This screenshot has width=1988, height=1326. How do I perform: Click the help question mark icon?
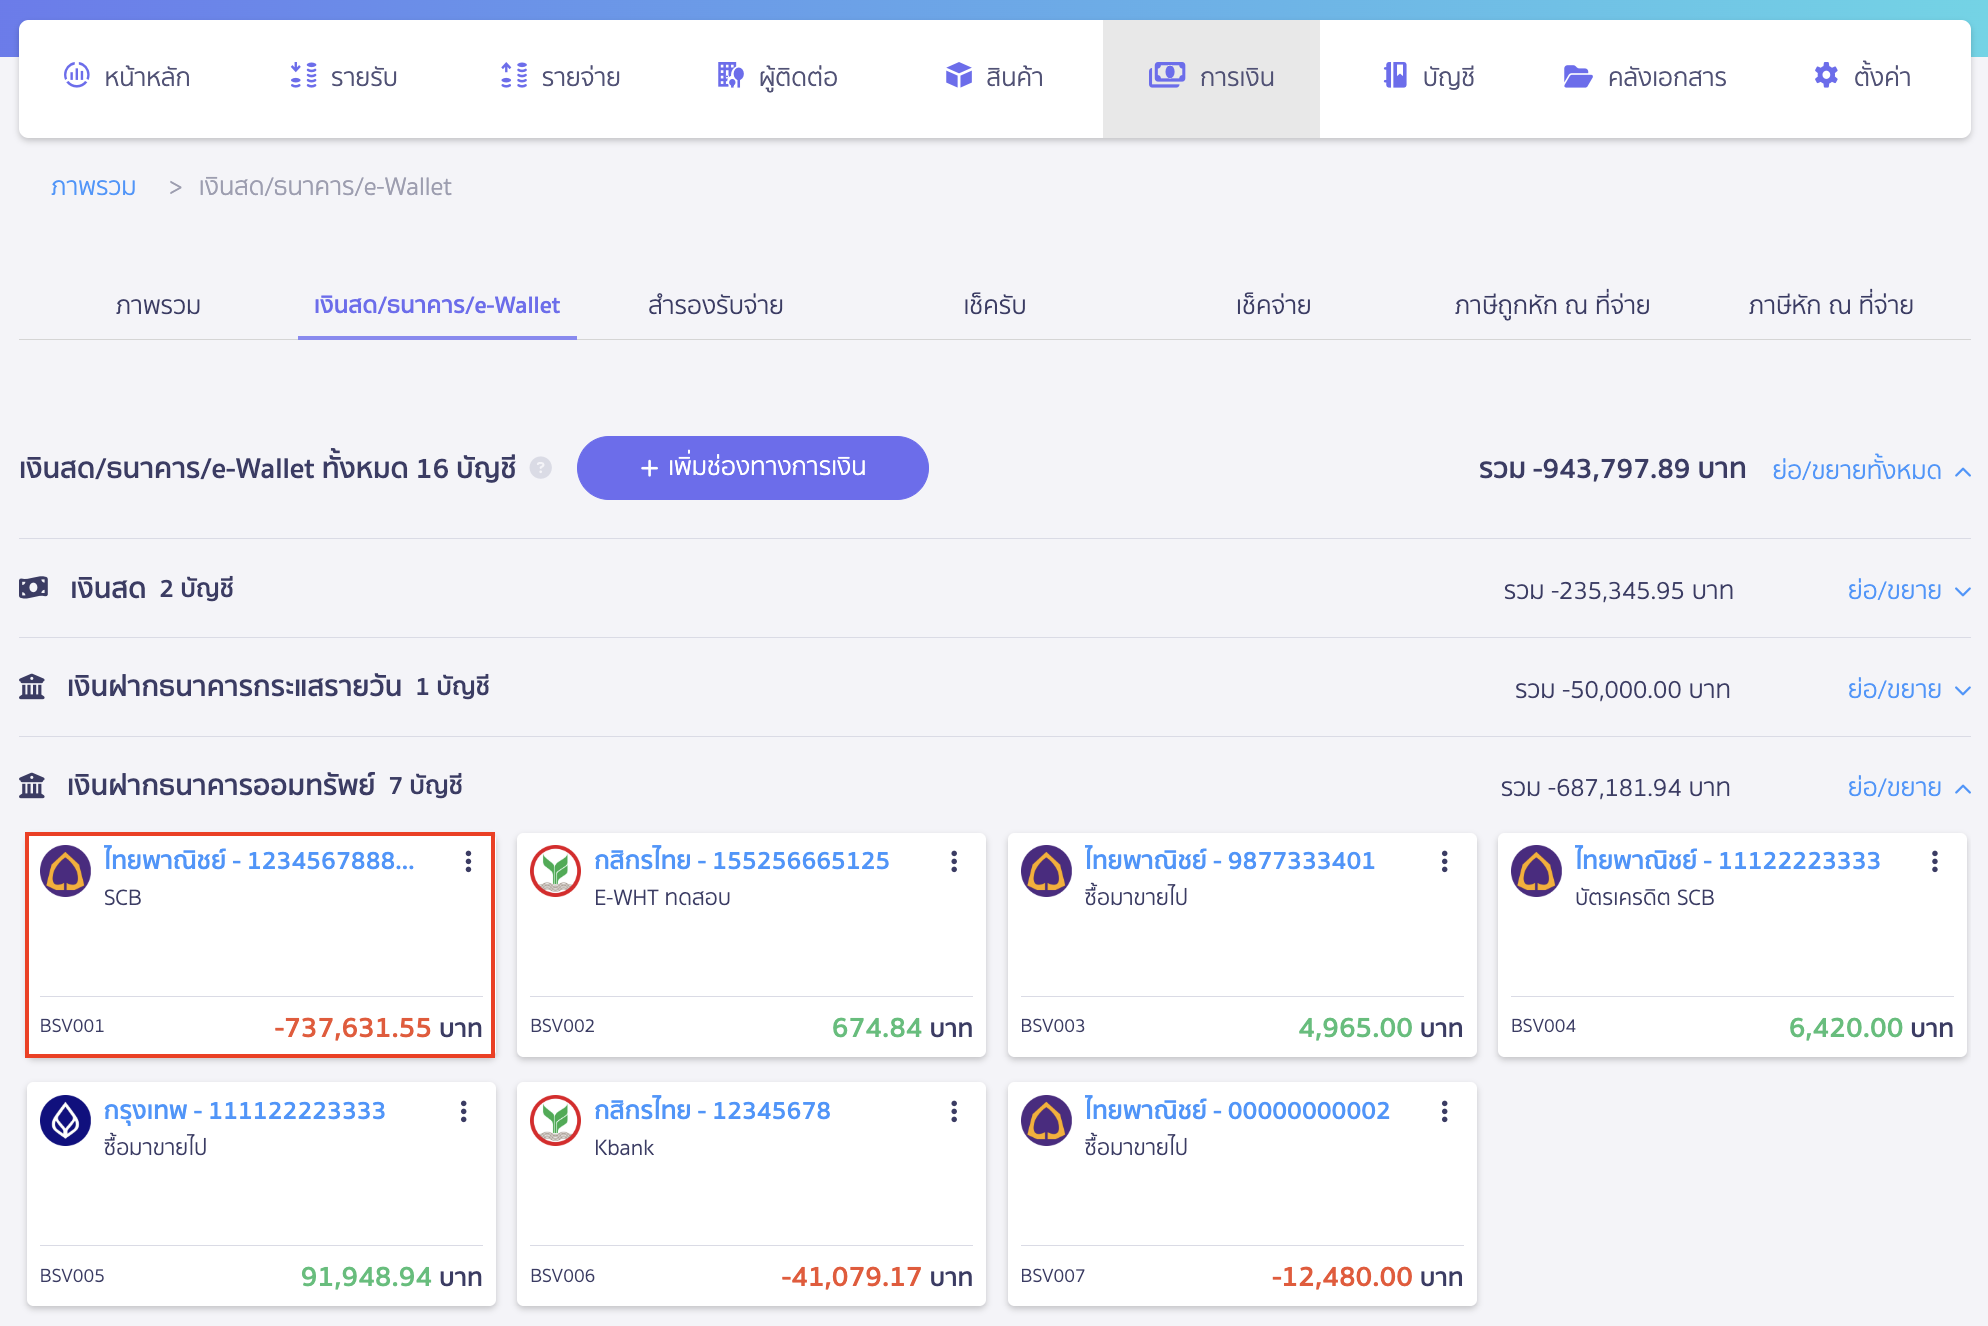[540, 468]
